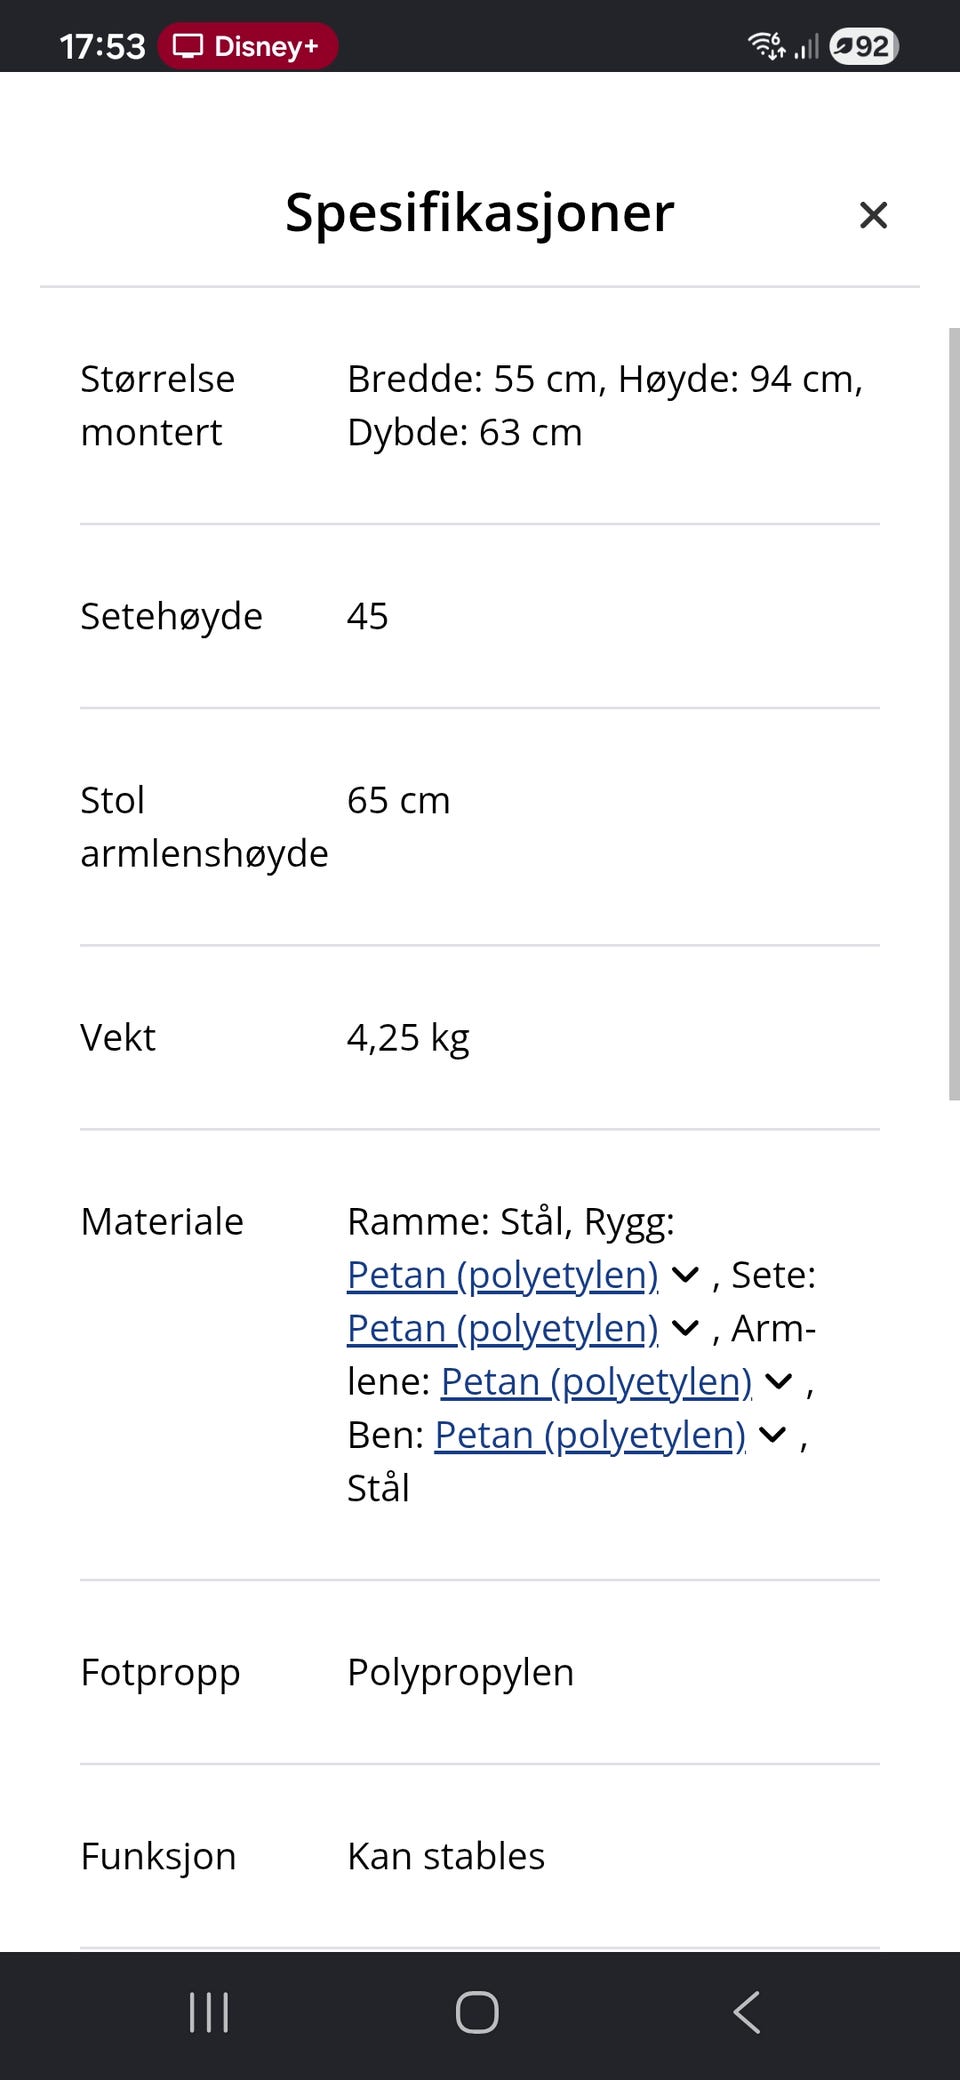Screen dimensions: 960x2080
Task: Expand chevron after Armlene Petan link
Action: (779, 1382)
